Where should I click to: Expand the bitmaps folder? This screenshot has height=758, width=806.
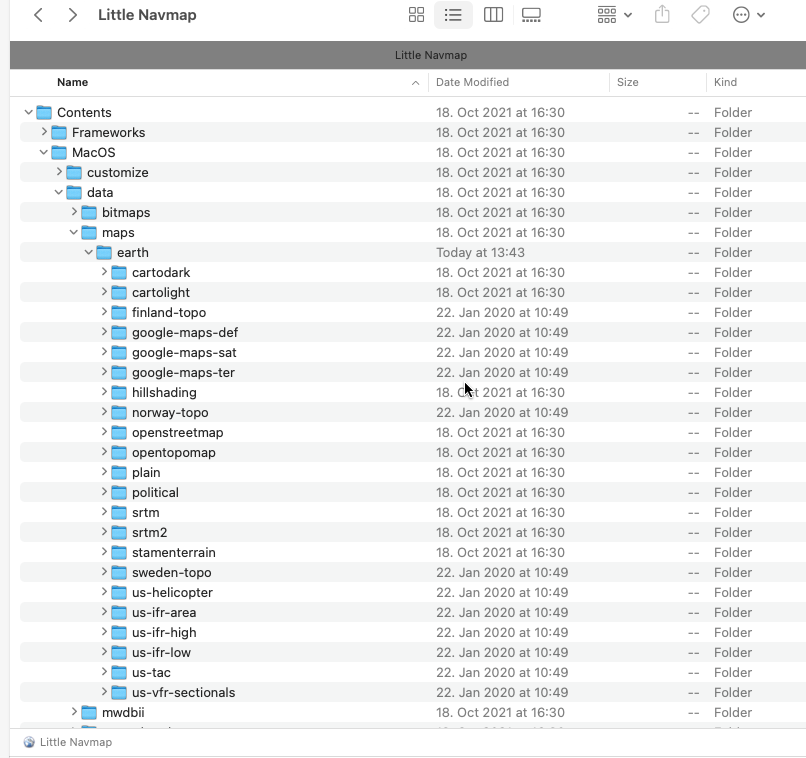(x=74, y=212)
